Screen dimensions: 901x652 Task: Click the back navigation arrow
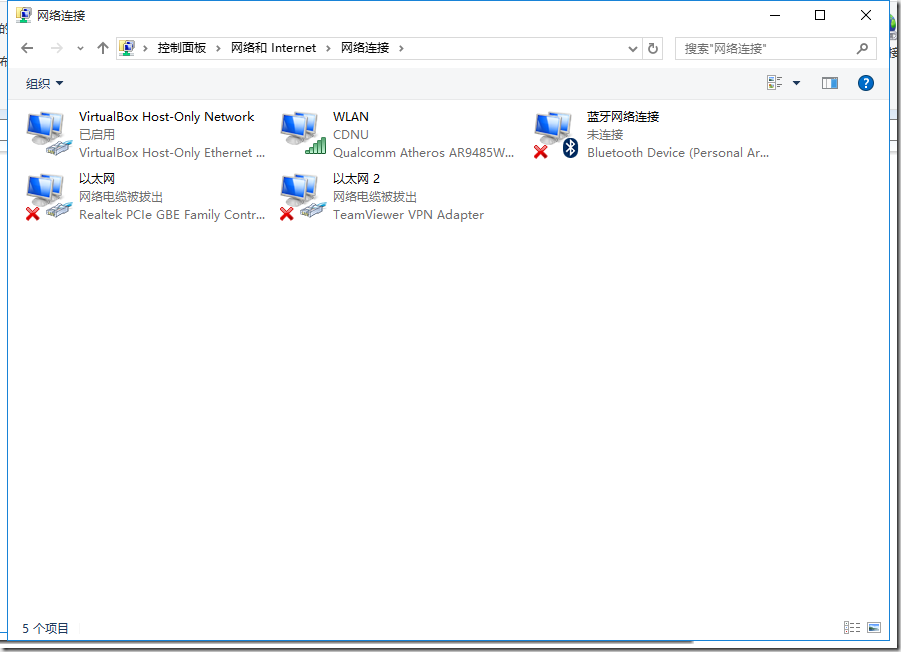[27, 48]
